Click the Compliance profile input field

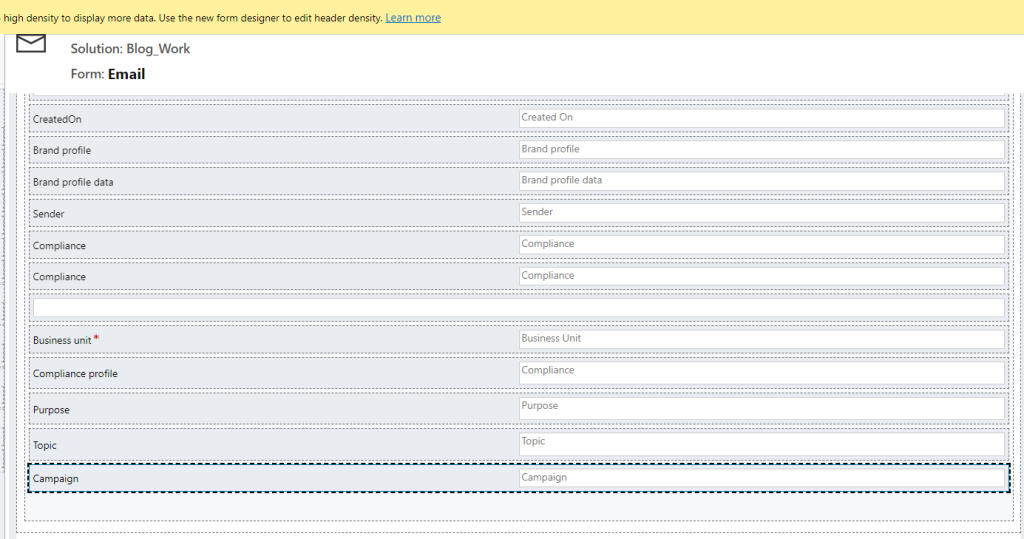[x=761, y=373]
